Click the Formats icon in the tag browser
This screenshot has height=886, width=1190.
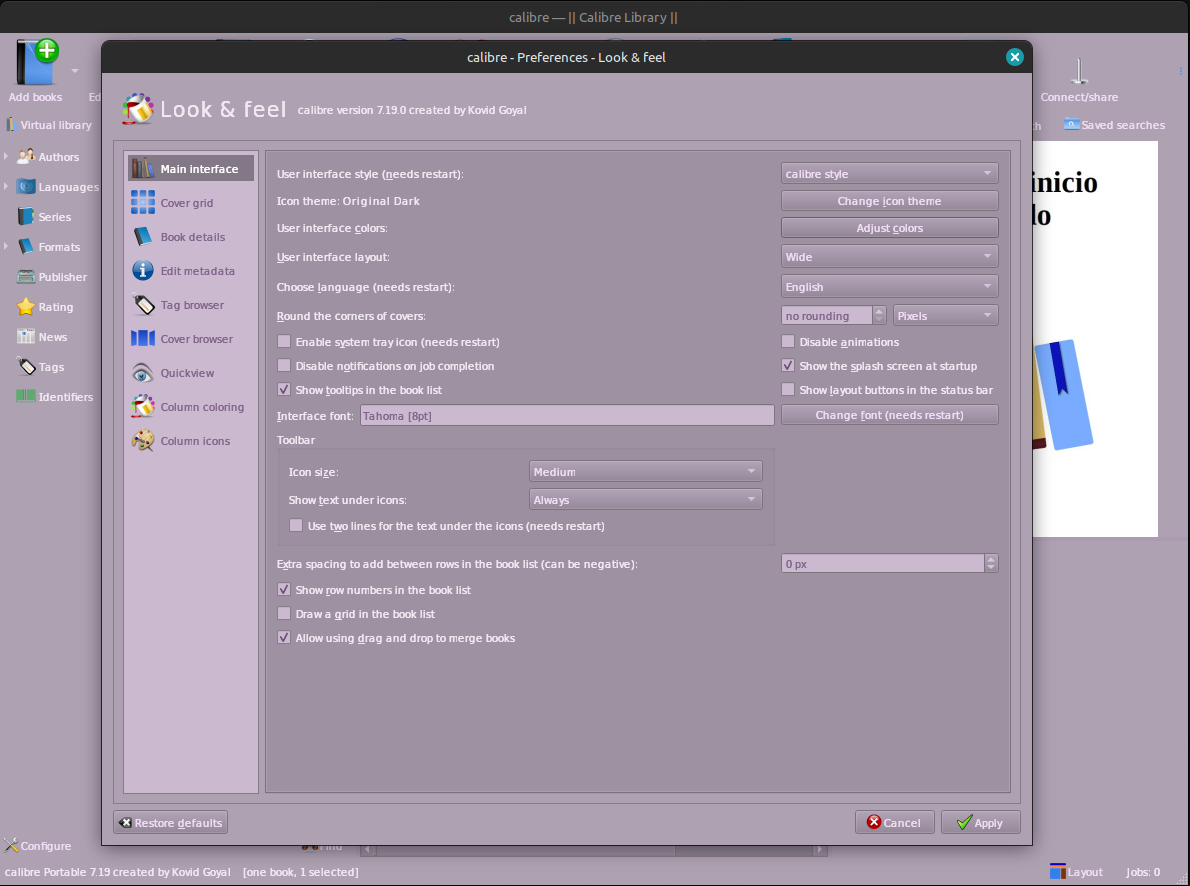[x=26, y=246]
